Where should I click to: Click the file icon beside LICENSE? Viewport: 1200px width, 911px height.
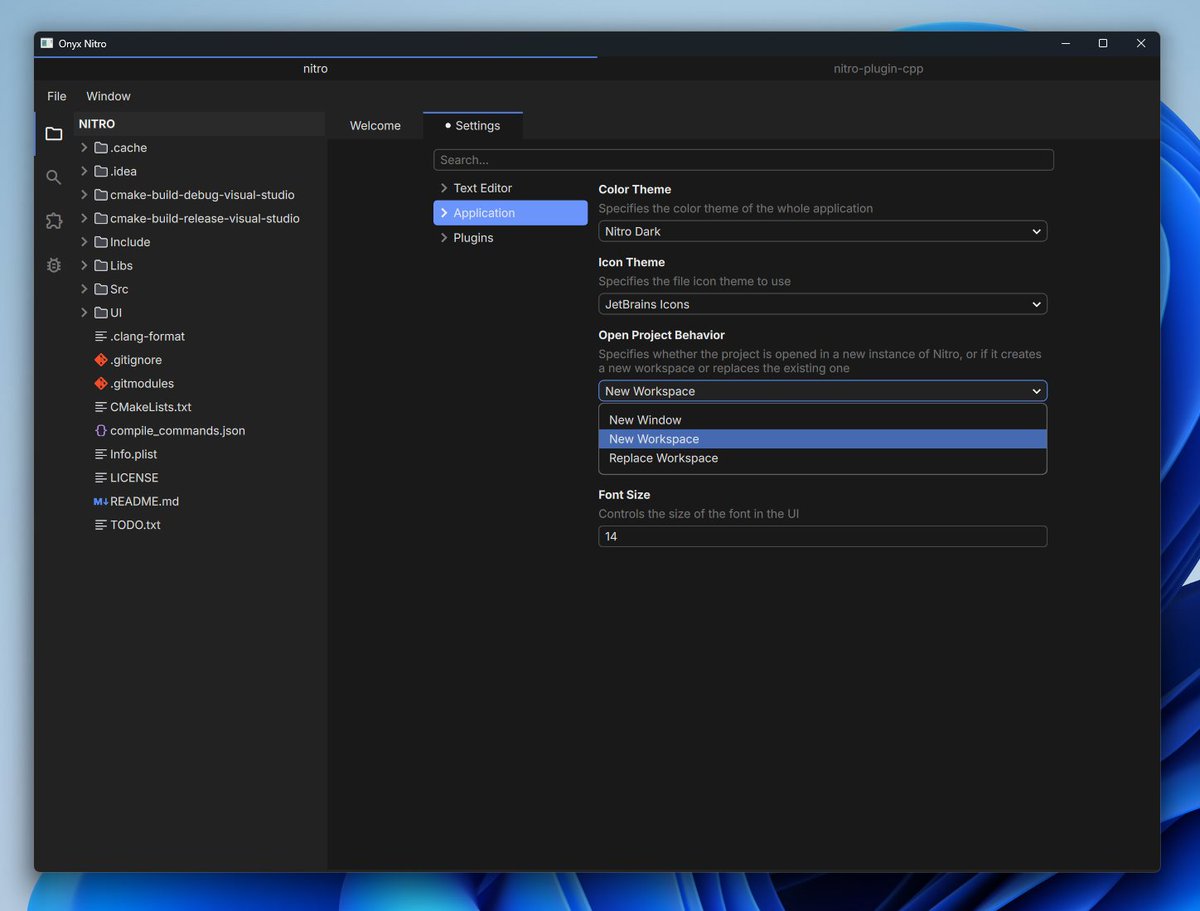coord(100,478)
